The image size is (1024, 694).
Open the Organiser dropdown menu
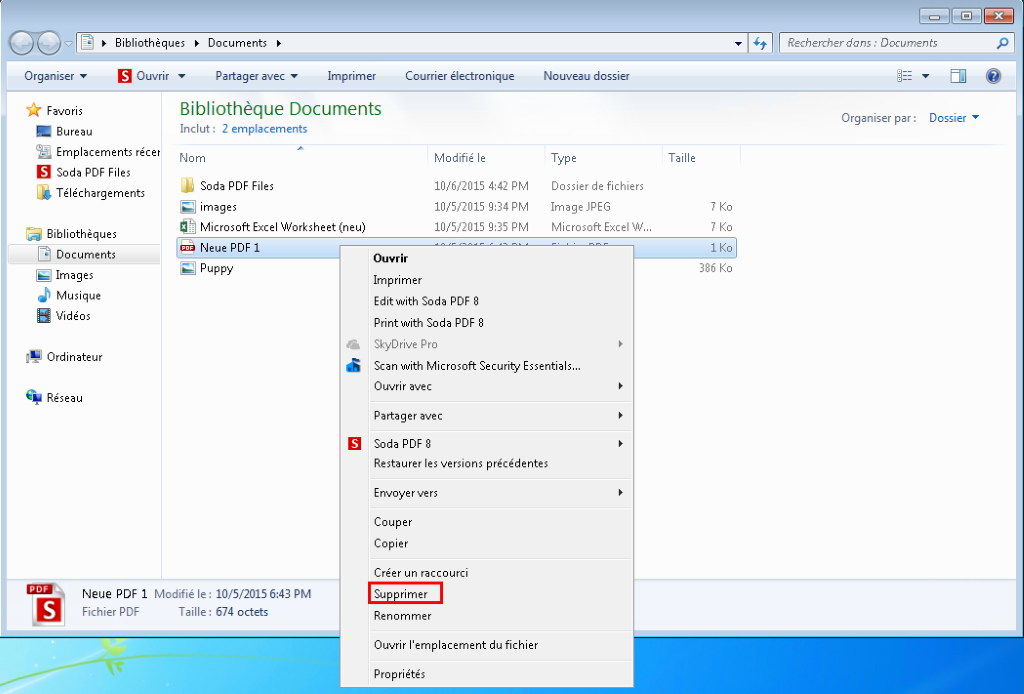56,76
